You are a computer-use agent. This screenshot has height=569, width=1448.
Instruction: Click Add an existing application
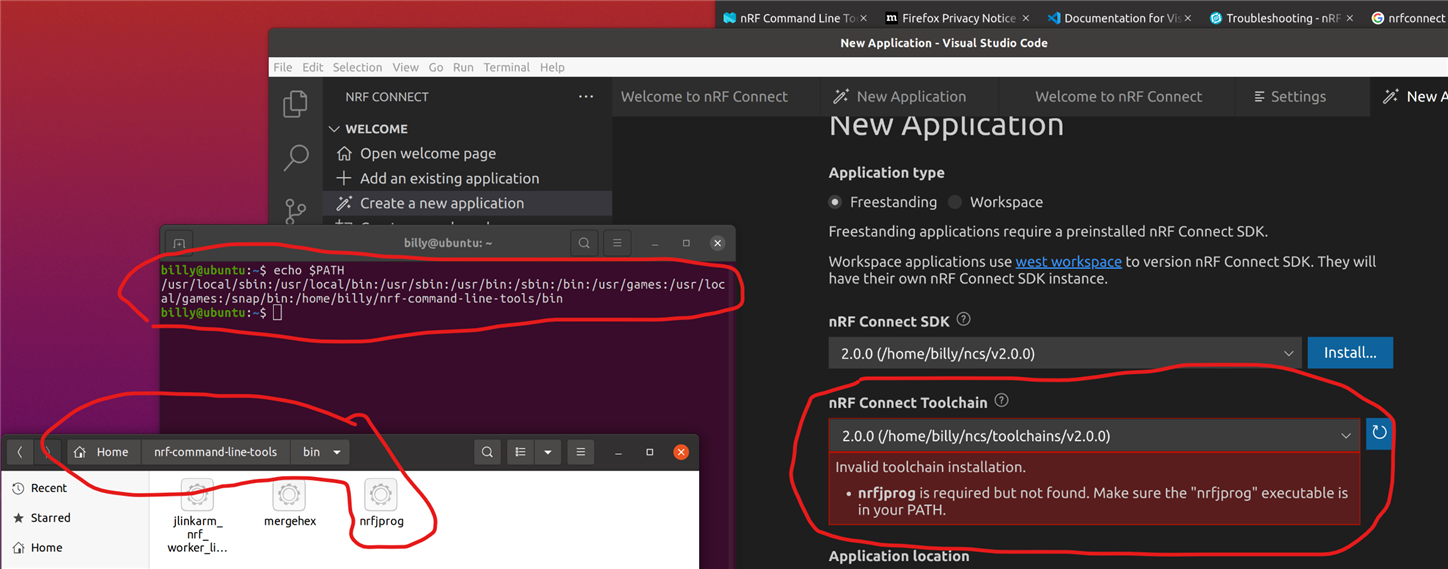[x=449, y=178]
